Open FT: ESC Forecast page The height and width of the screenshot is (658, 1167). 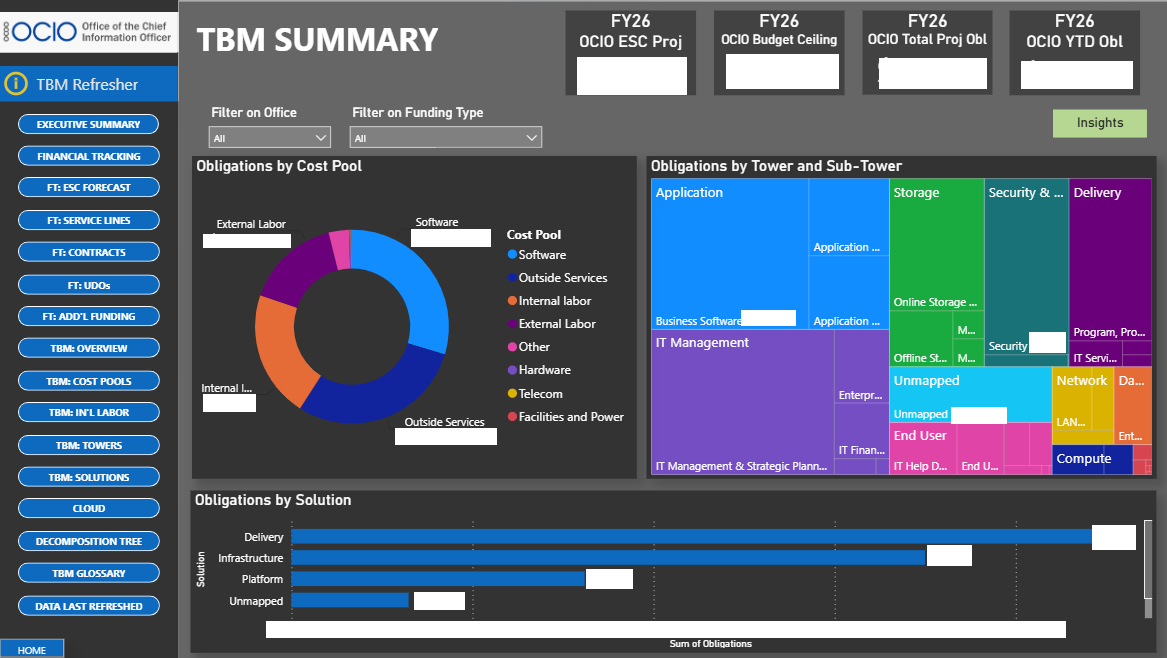pyautogui.click(x=89, y=188)
